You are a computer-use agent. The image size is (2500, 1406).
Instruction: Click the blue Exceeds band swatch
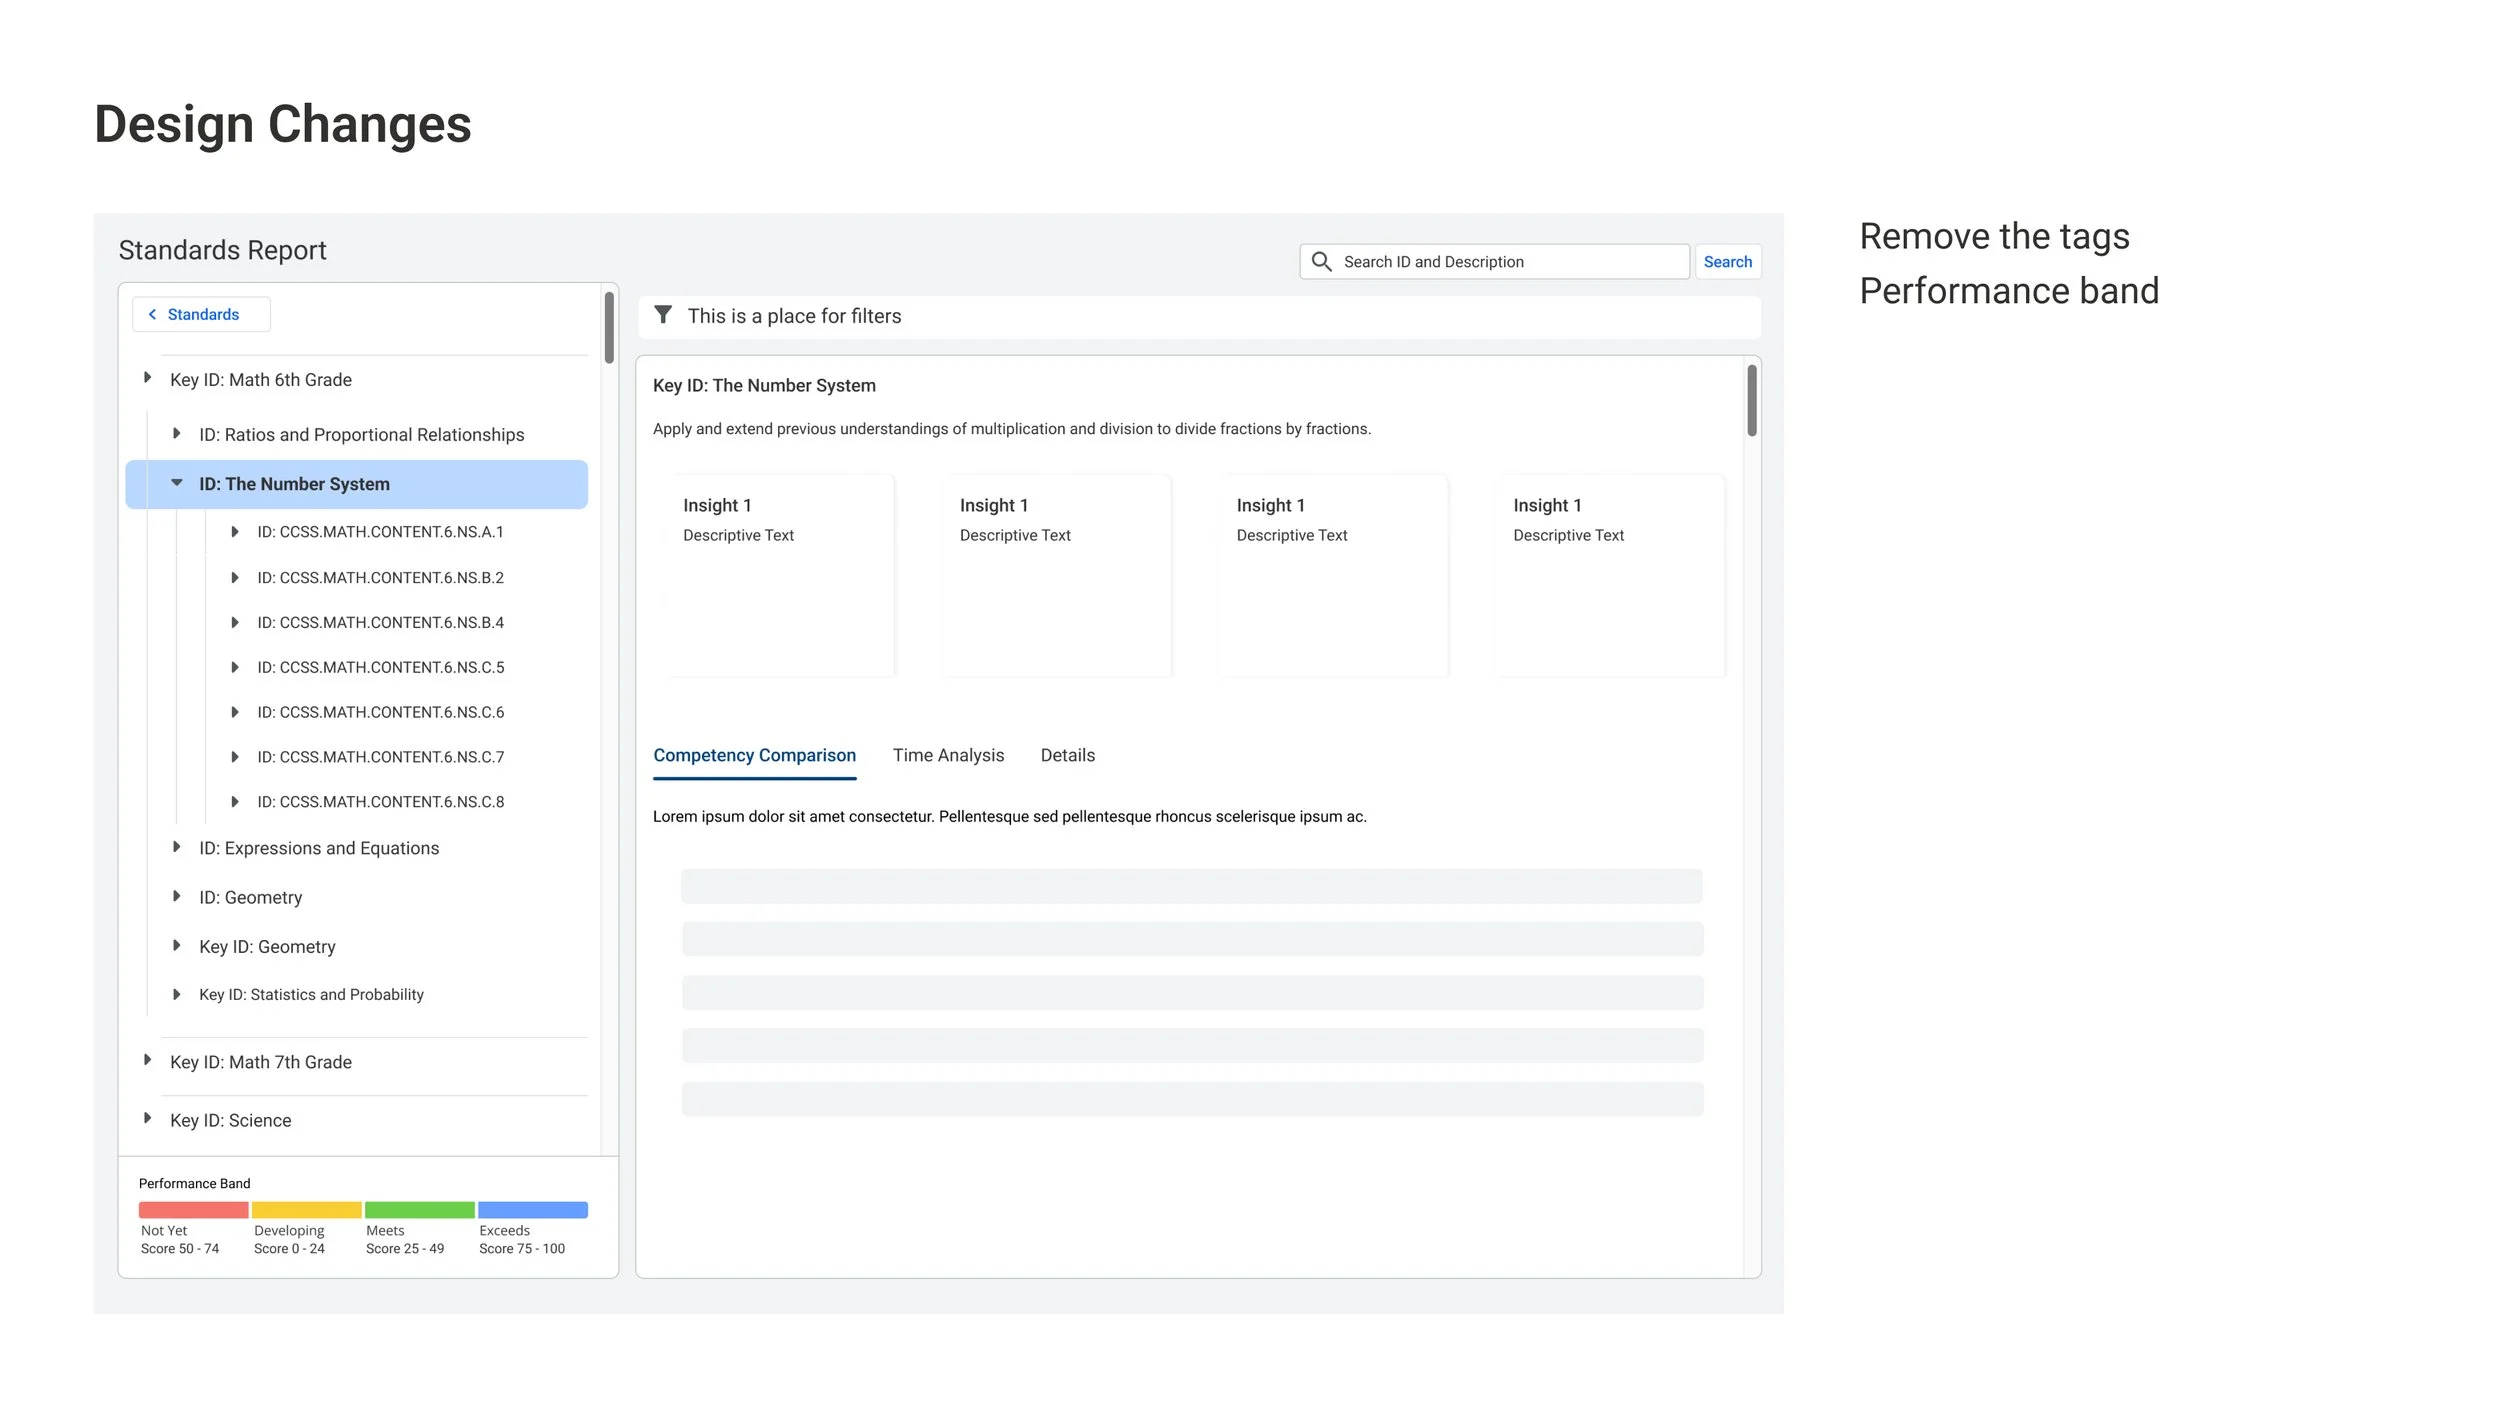click(532, 1210)
